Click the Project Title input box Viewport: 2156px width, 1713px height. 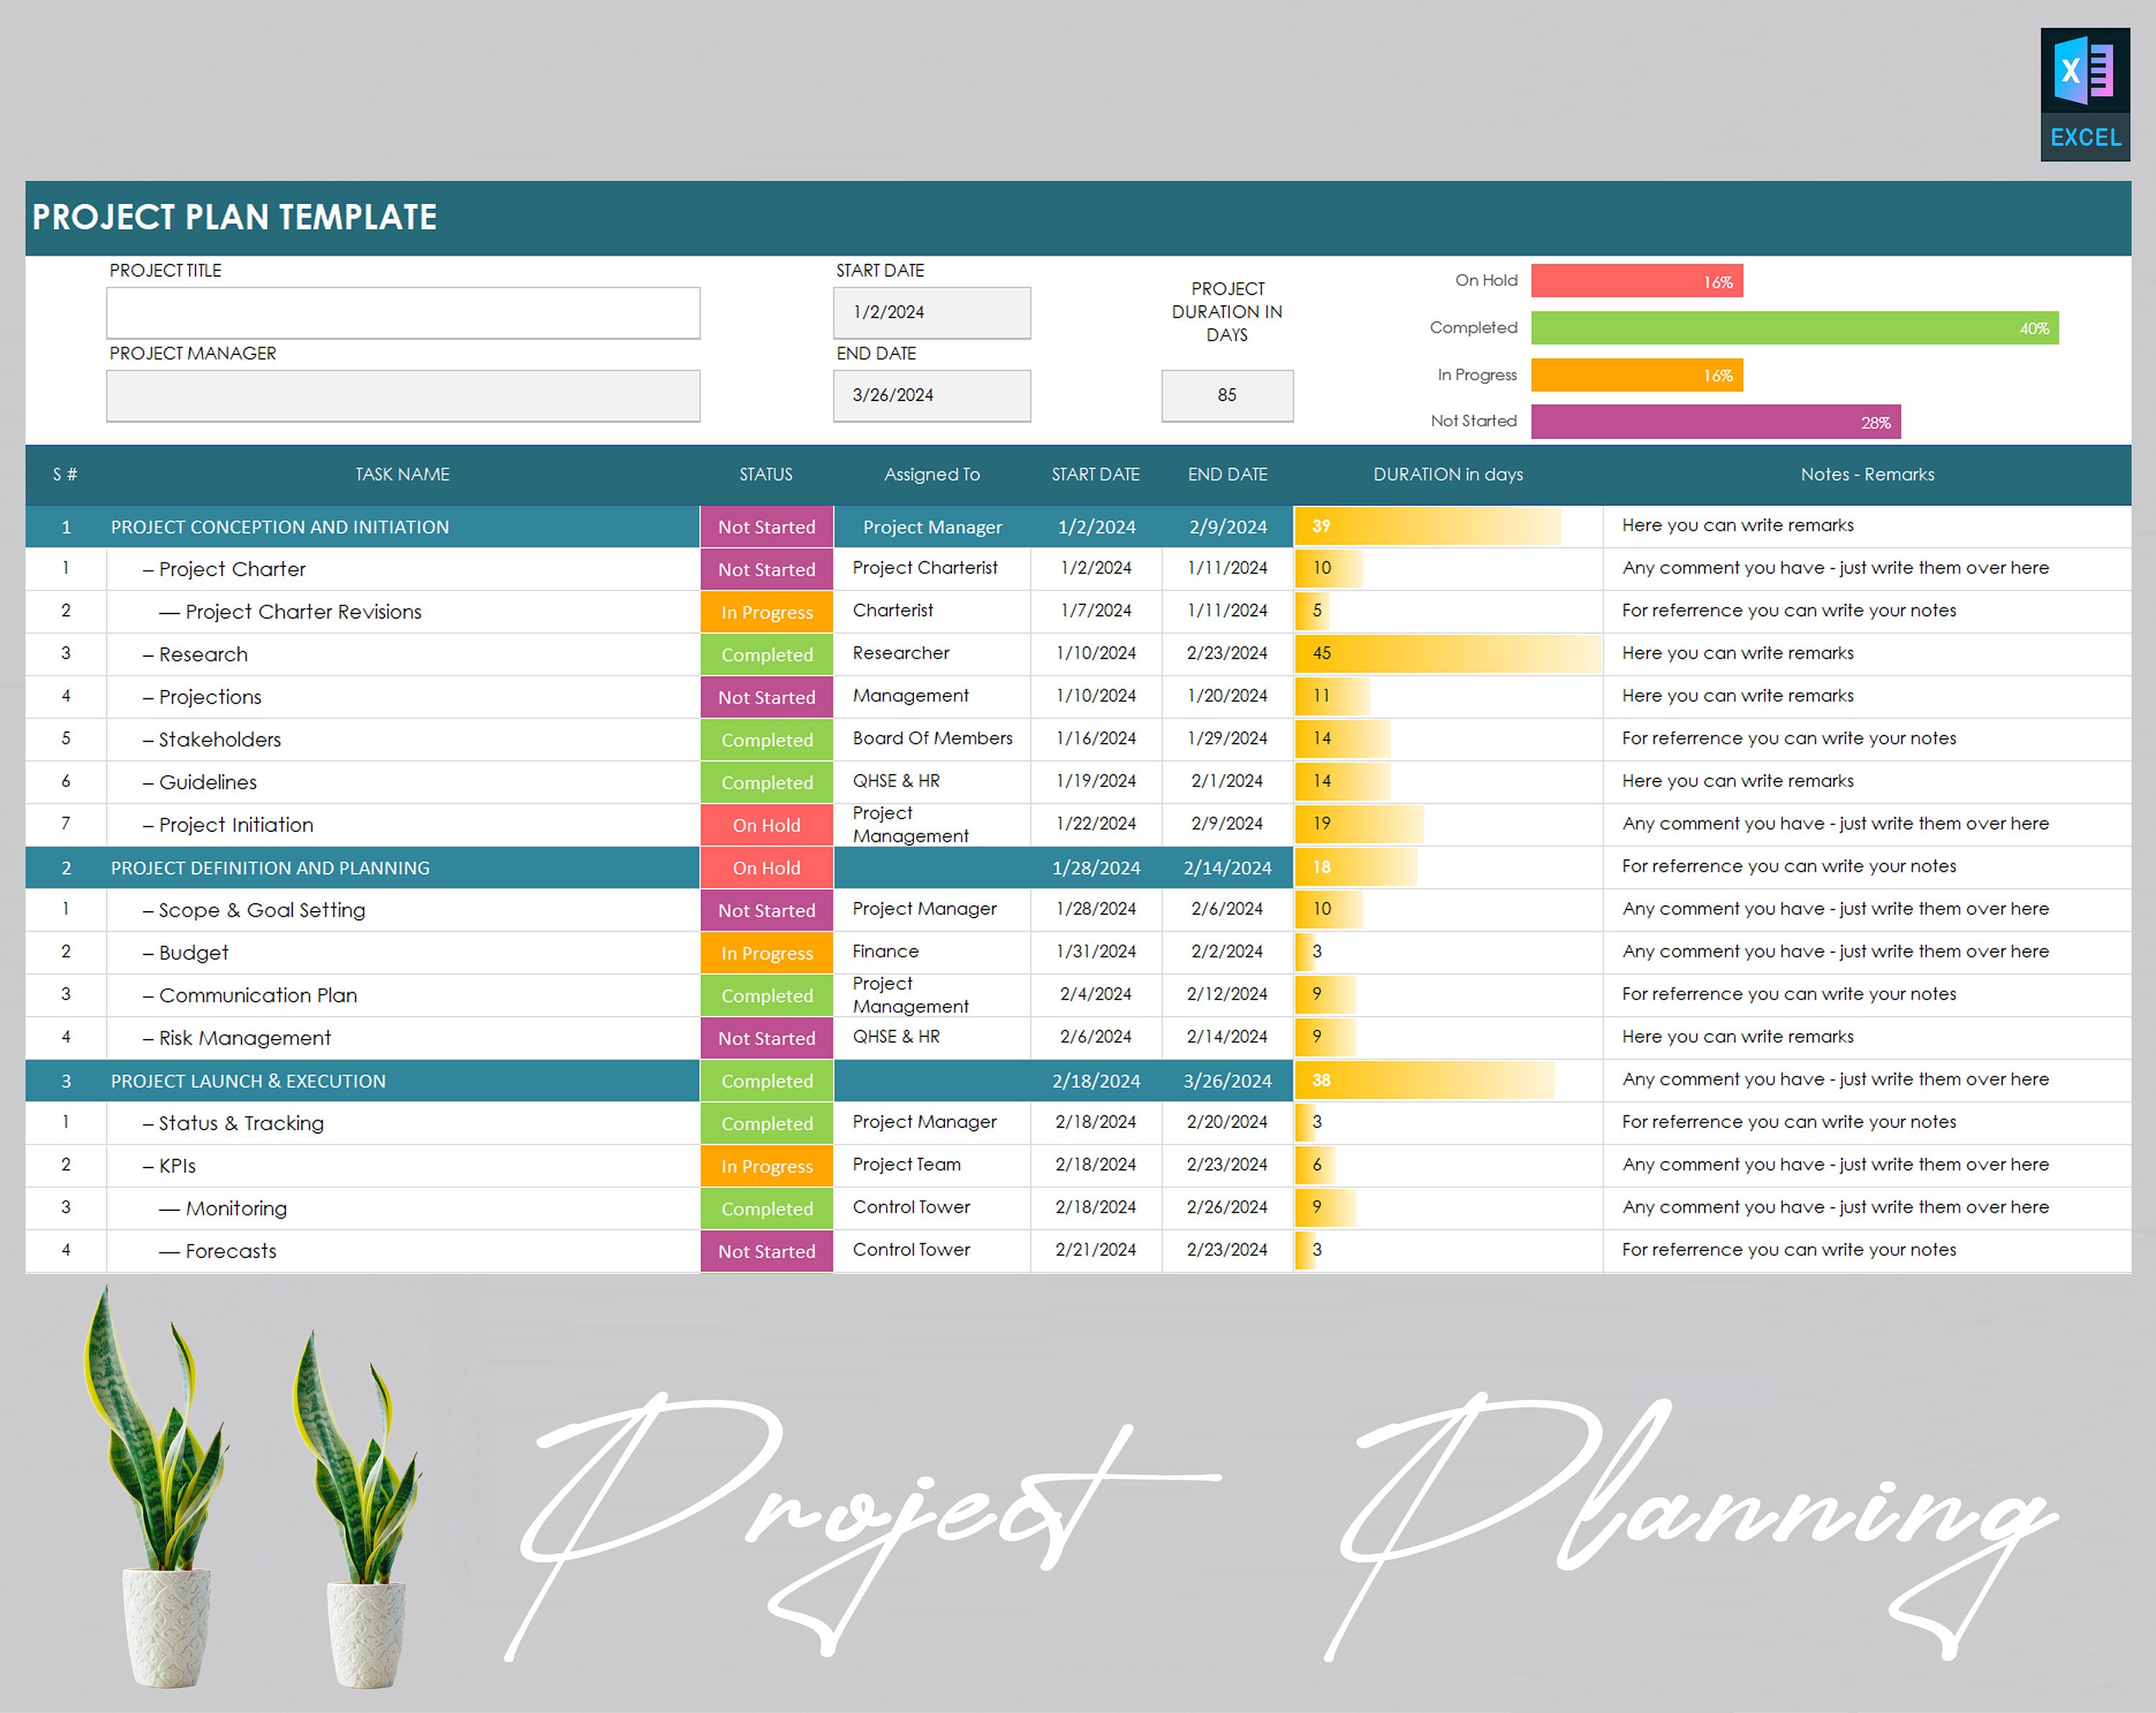(402, 312)
